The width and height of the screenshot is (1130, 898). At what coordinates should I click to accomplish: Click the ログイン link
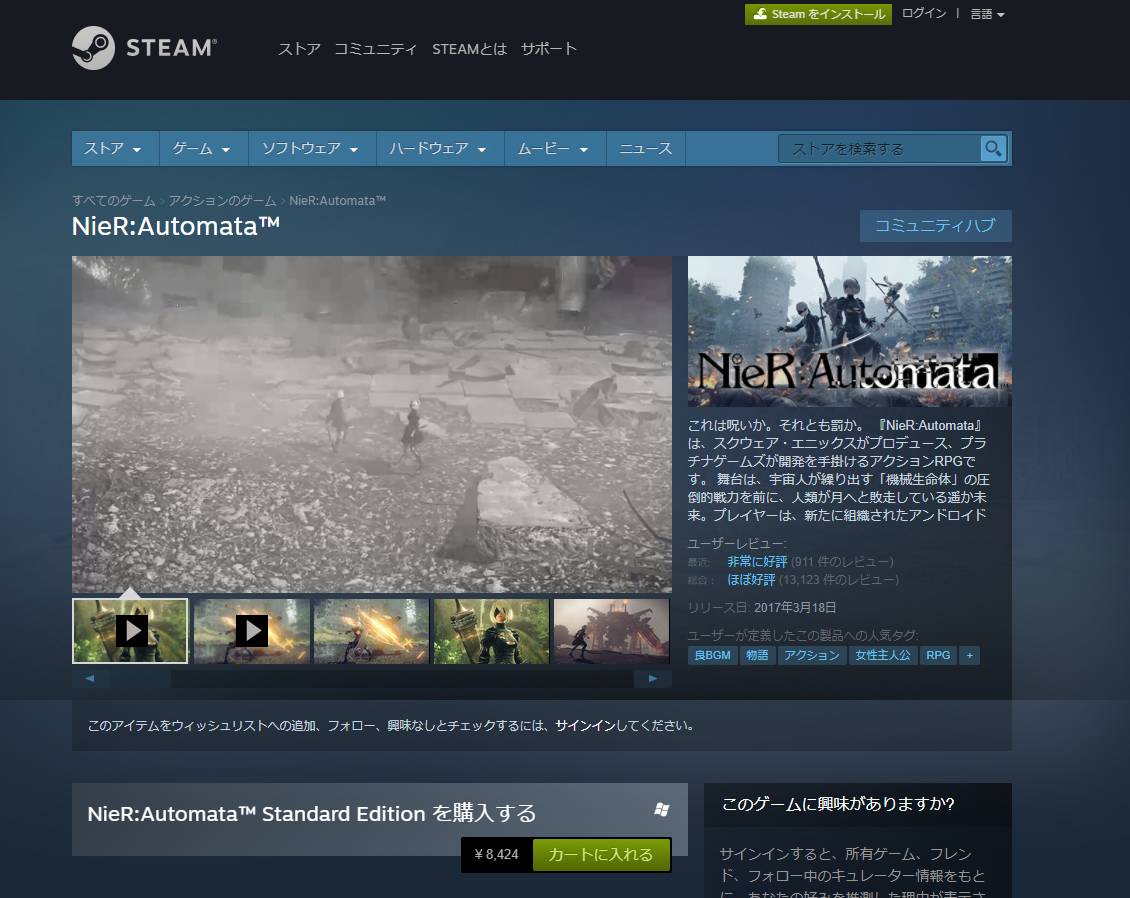pos(924,14)
